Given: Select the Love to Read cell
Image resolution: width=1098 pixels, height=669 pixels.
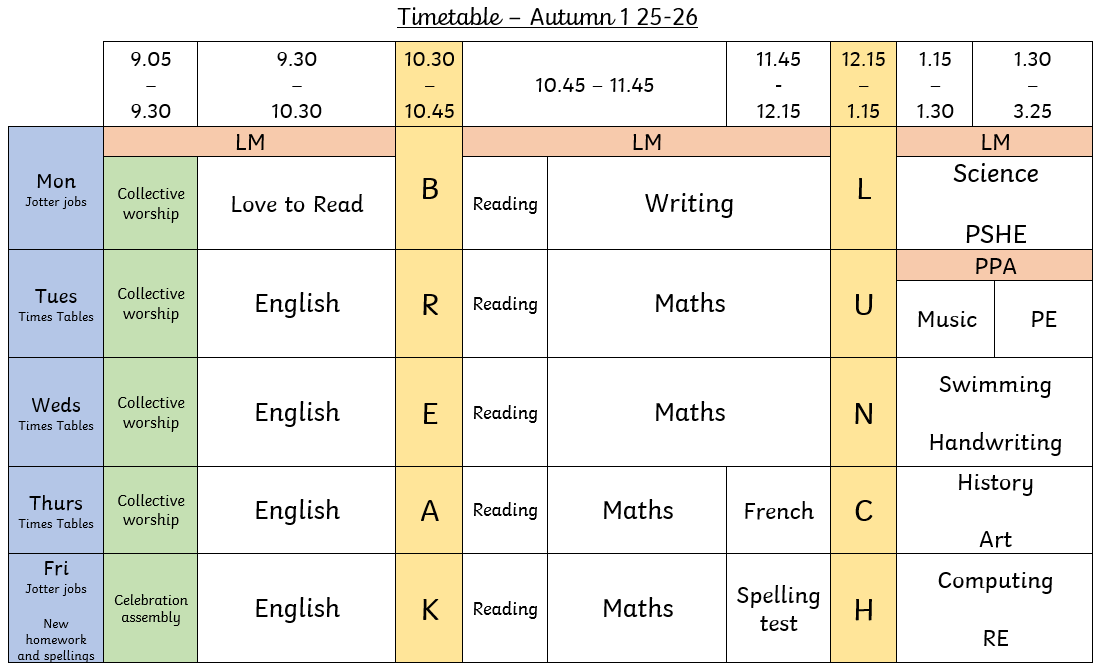Looking at the screenshot, I should (x=296, y=203).
